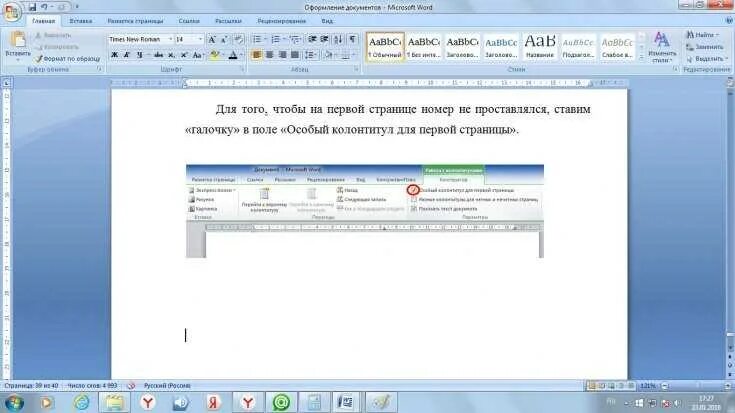The height and width of the screenshot is (413, 735).
Task: Toggle Bold (Ж) formatting
Action: click(x=114, y=55)
